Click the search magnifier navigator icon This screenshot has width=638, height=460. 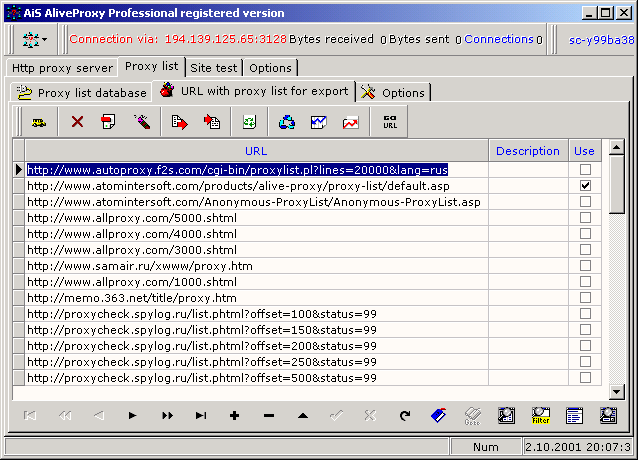(x=507, y=415)
